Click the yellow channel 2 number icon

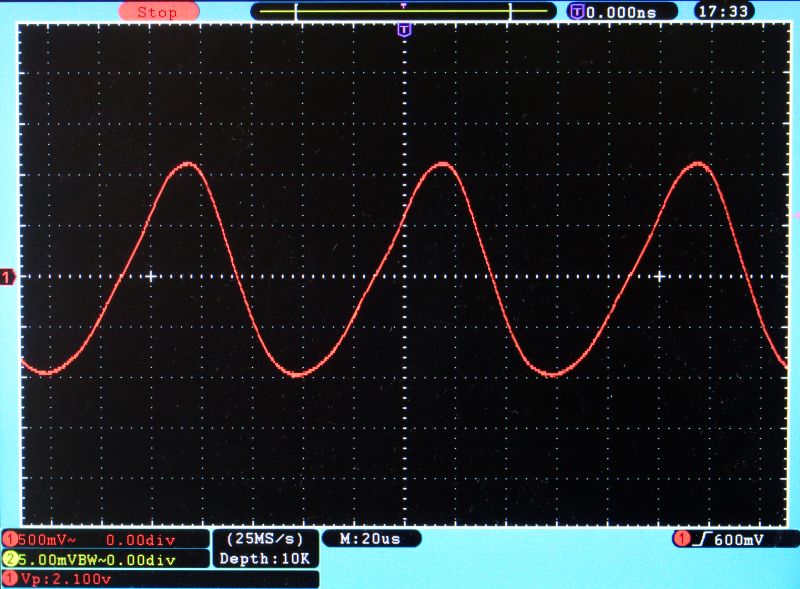click(x=9, y=559)
